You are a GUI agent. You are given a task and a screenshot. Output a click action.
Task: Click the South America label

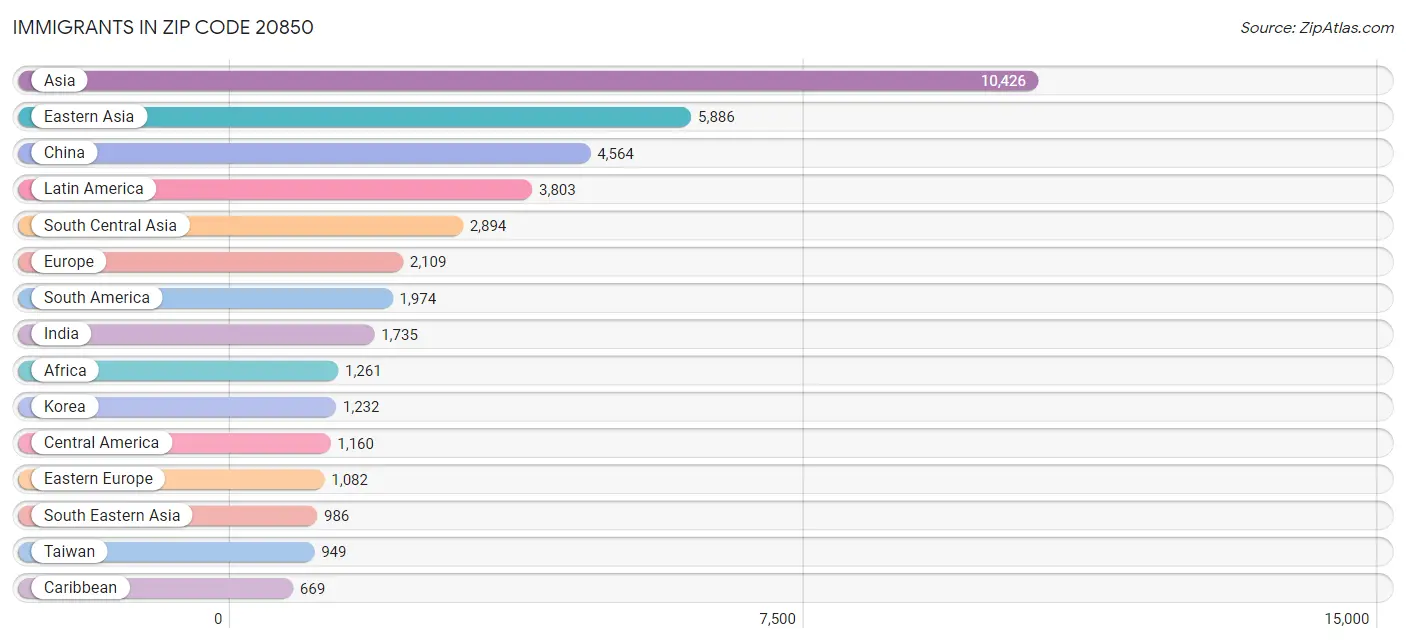[96, 297]
